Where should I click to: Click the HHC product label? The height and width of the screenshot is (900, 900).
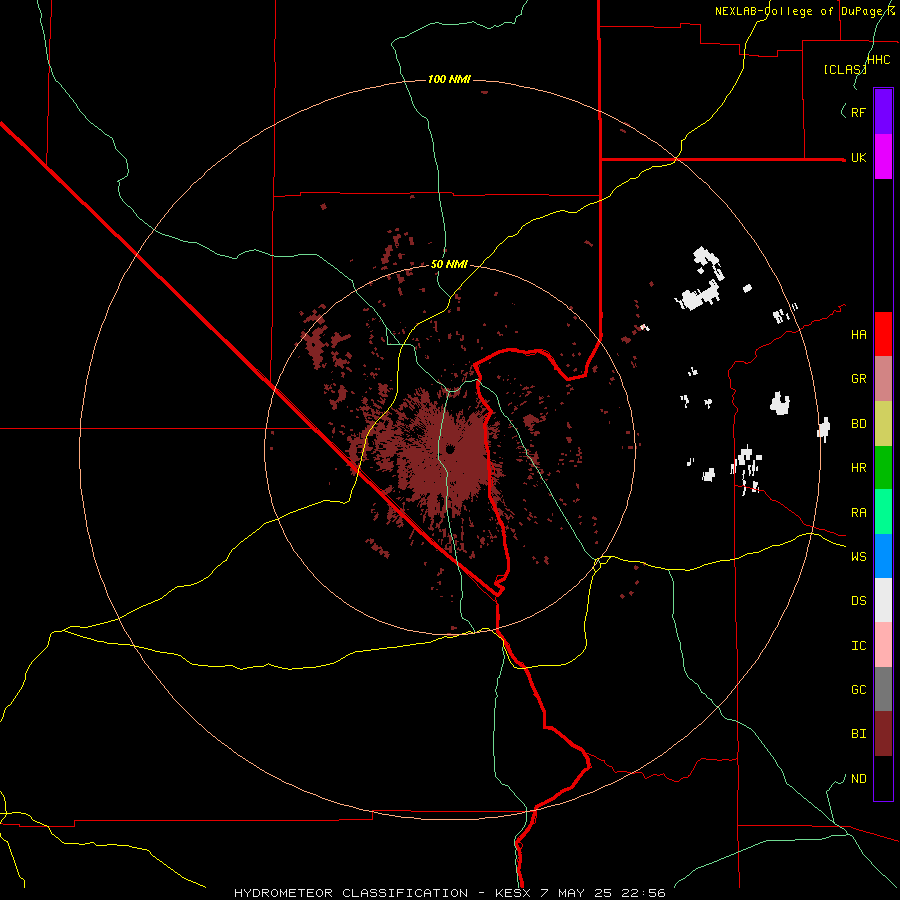pos(878,60)
